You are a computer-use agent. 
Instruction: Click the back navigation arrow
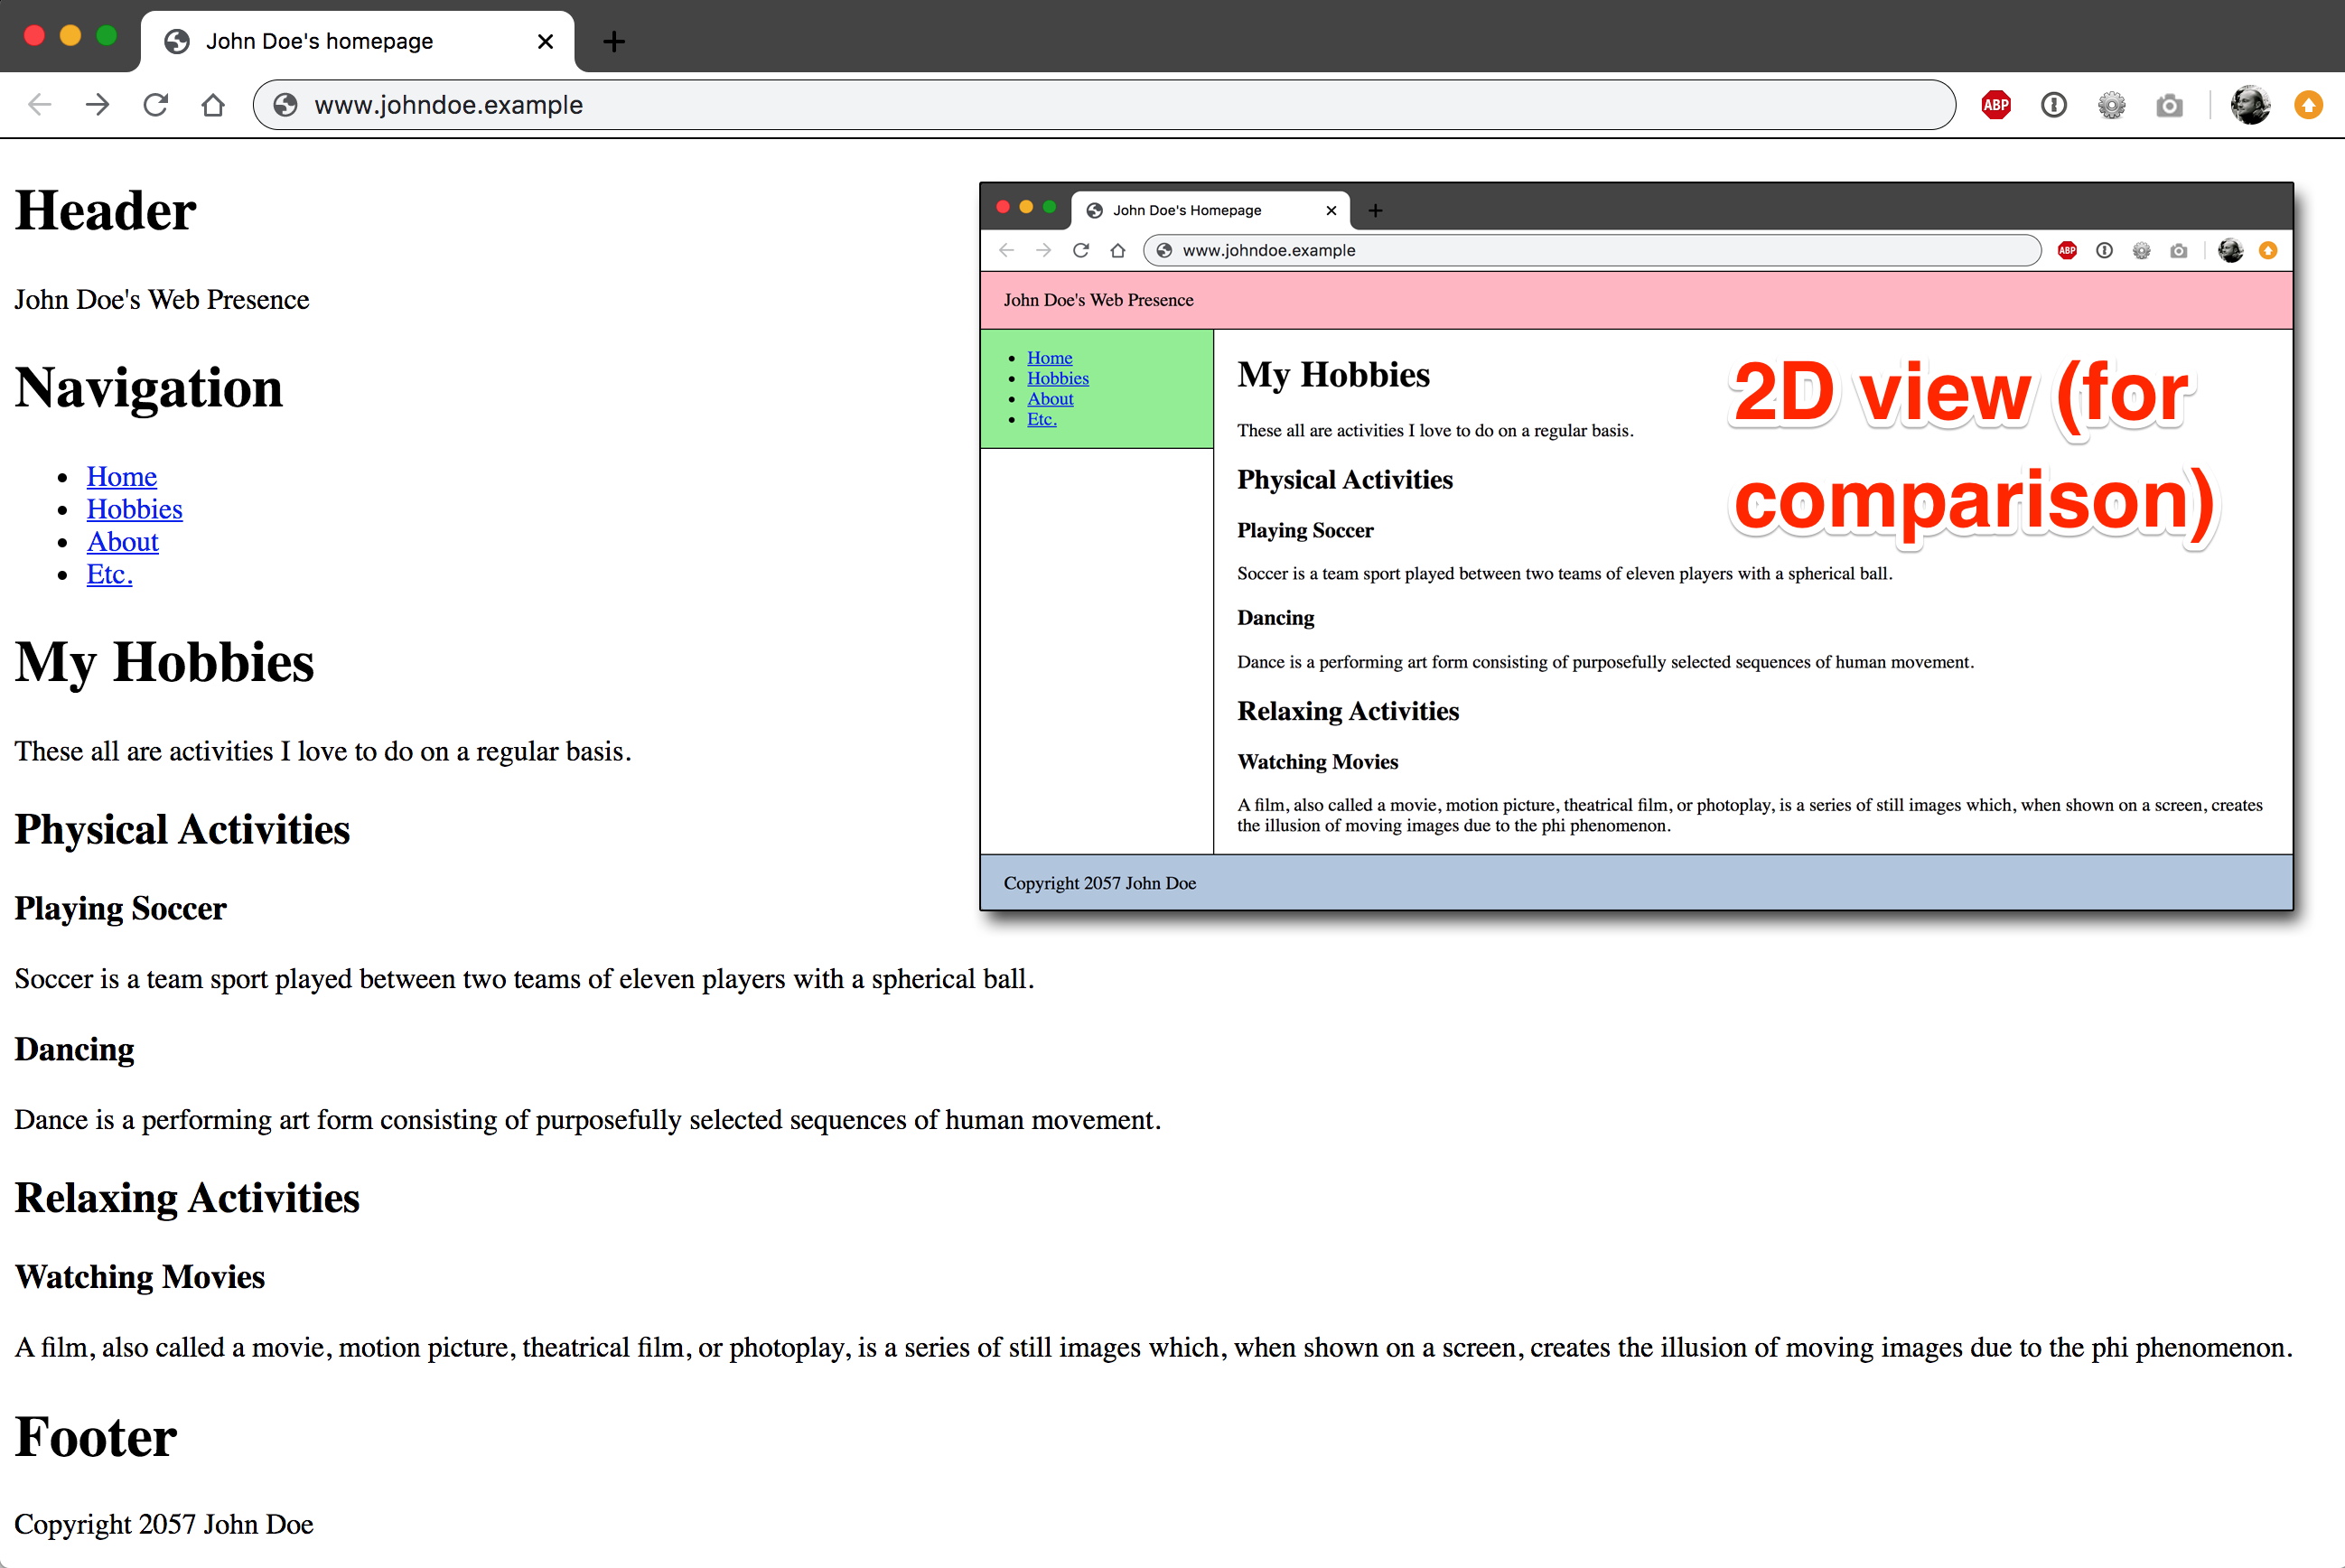click(39, 104)
